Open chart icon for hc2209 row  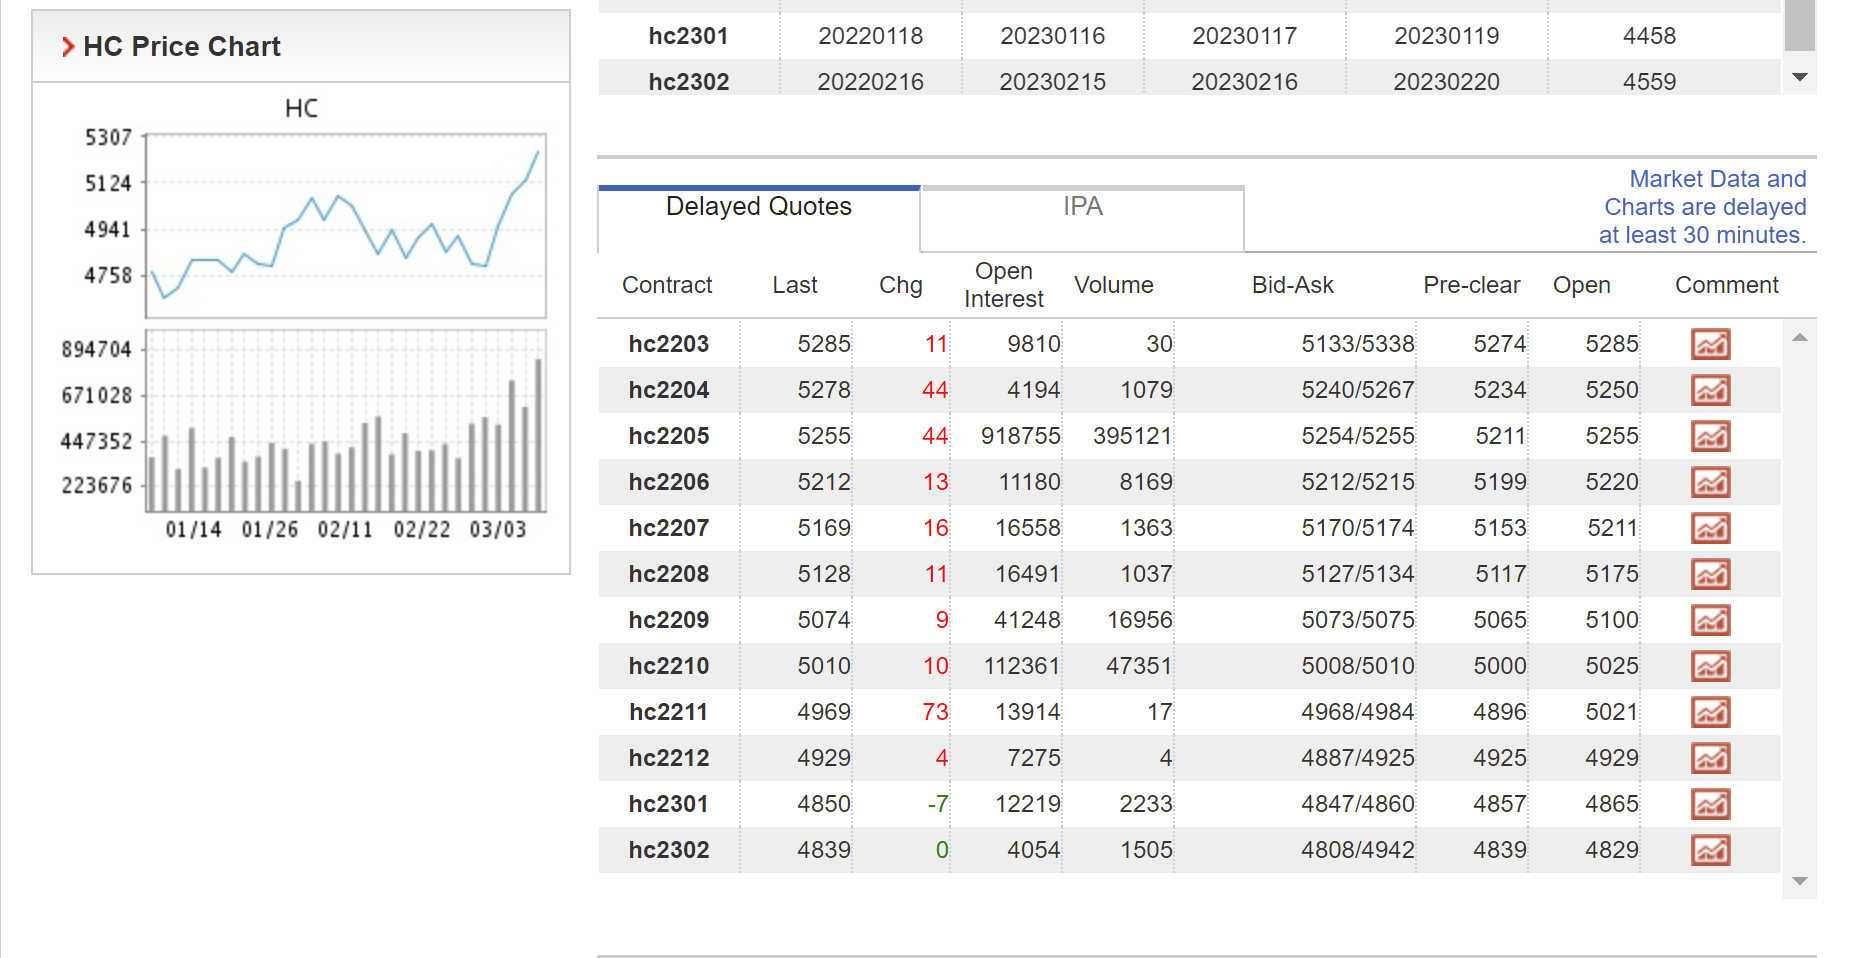point(1710,620)
